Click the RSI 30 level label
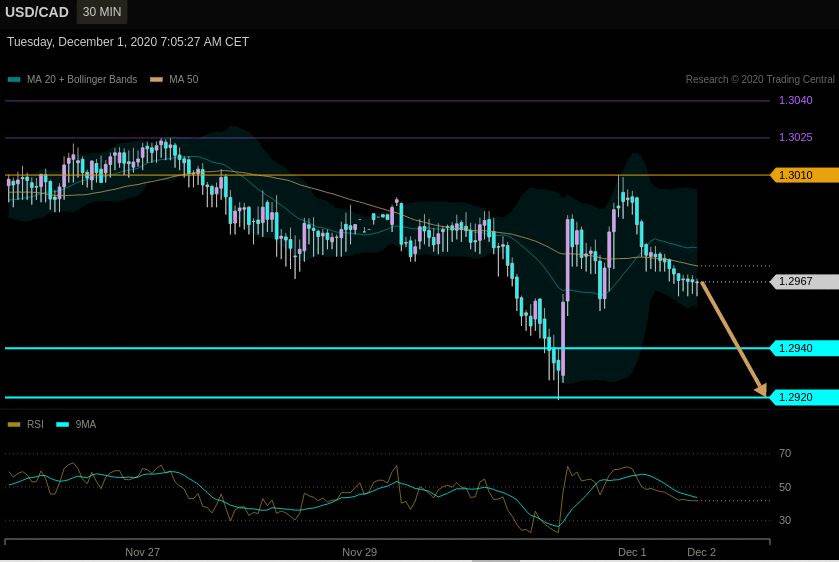The height and width of the screenshot is (562, 839). click(x=785, y=520)
